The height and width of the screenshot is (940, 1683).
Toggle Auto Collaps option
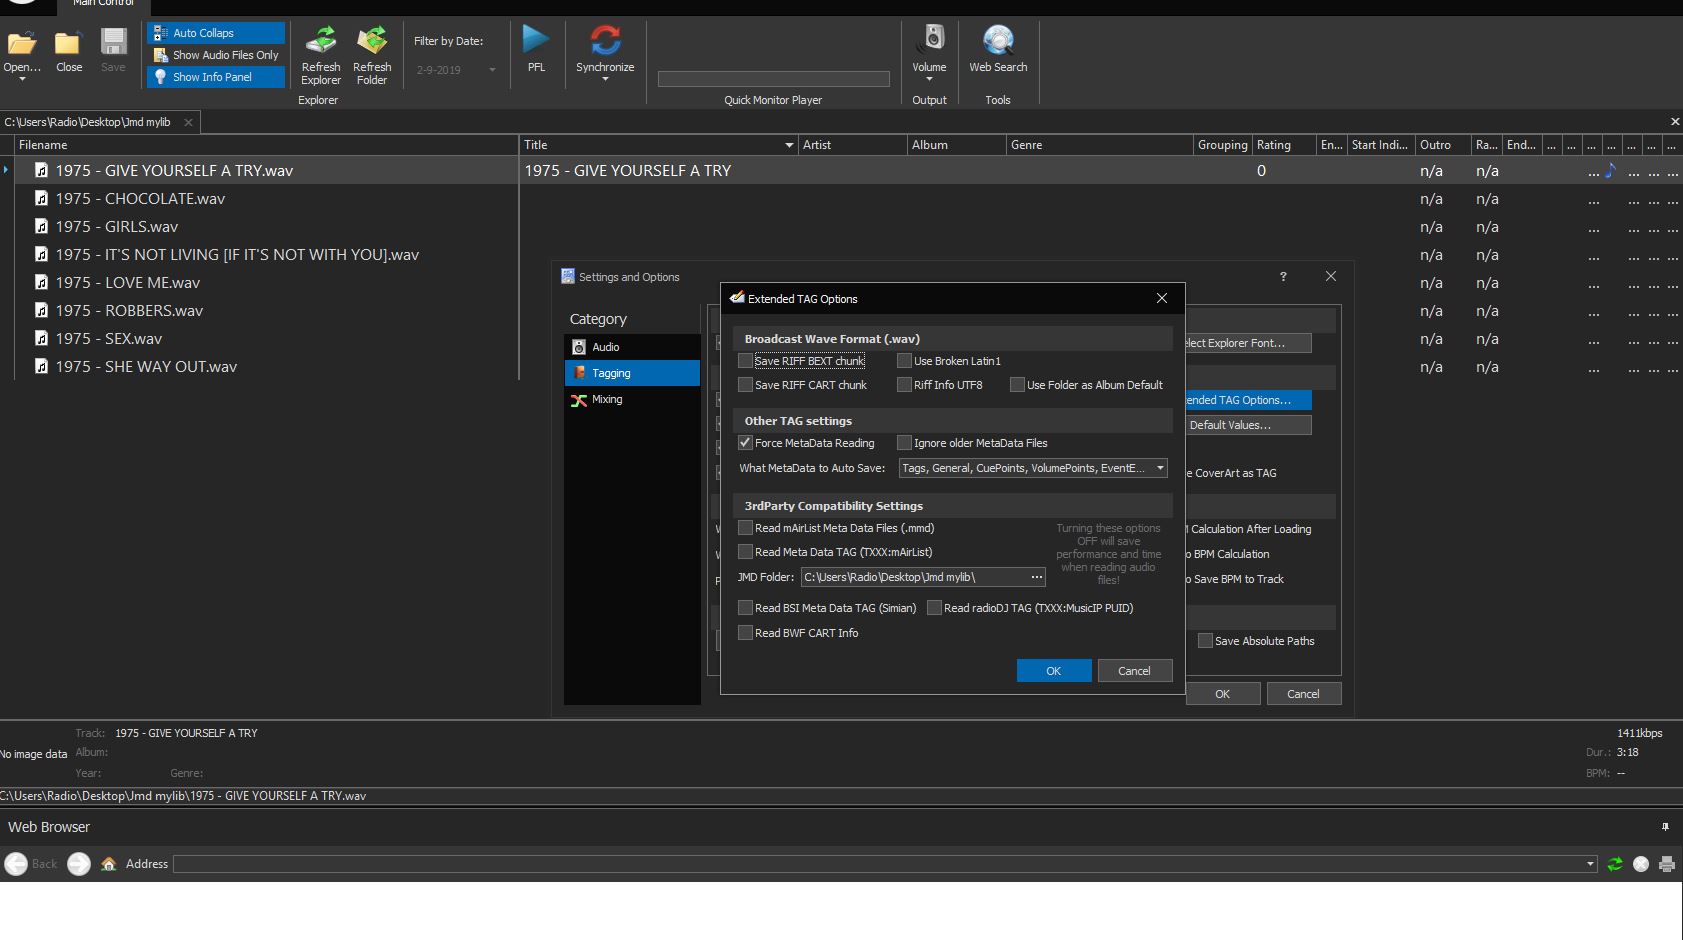(x=217, y=33)
